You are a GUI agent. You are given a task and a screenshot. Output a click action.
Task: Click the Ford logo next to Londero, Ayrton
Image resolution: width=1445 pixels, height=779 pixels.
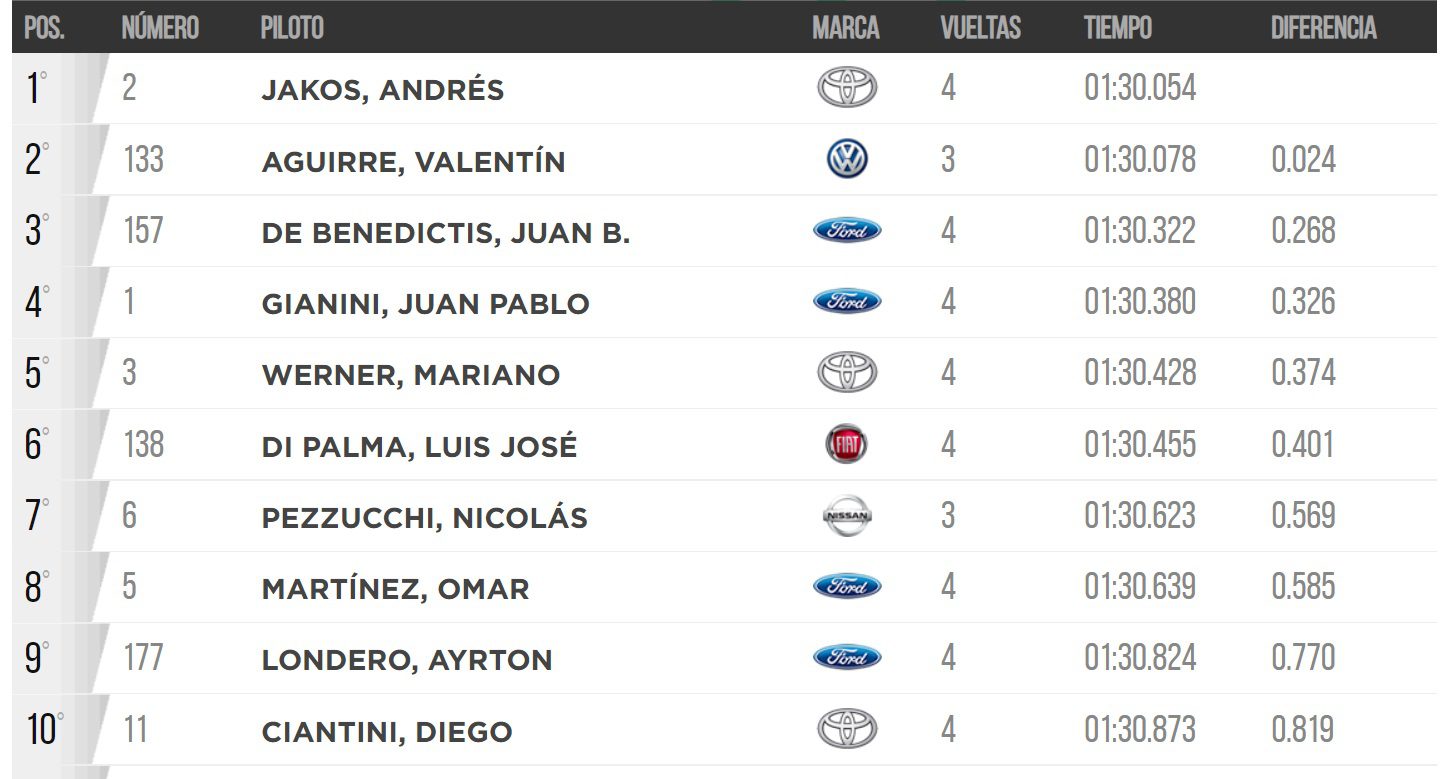[x=846, y=657]
